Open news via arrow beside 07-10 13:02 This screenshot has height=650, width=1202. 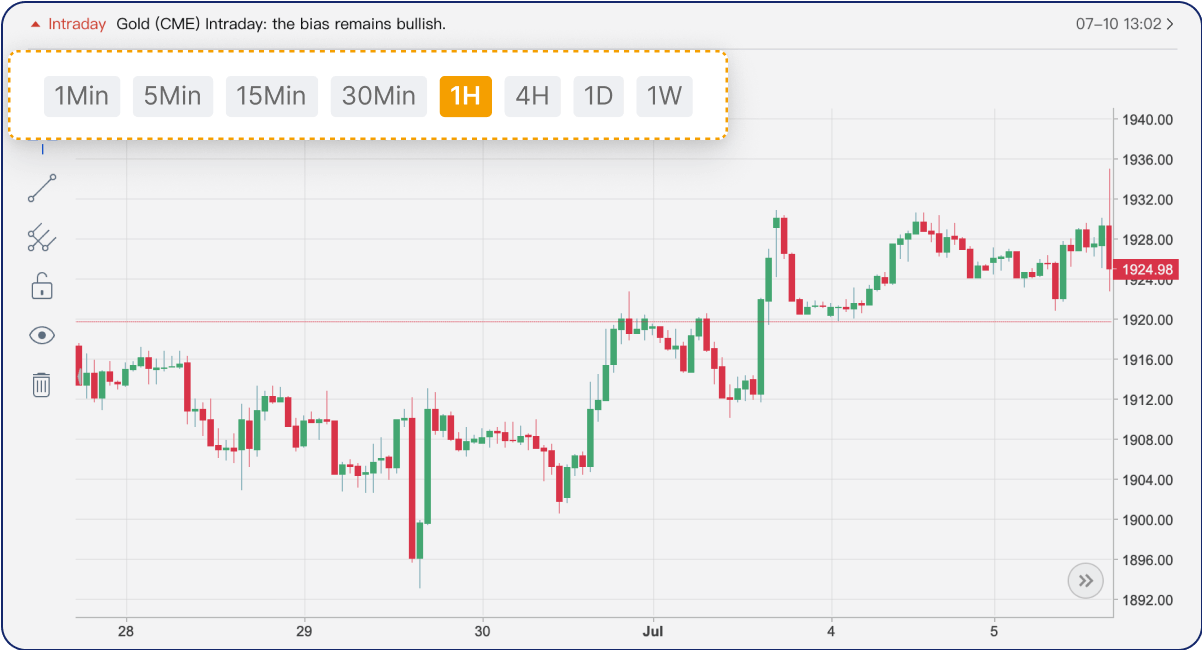pyautogui.click(x=1170, y=24)
